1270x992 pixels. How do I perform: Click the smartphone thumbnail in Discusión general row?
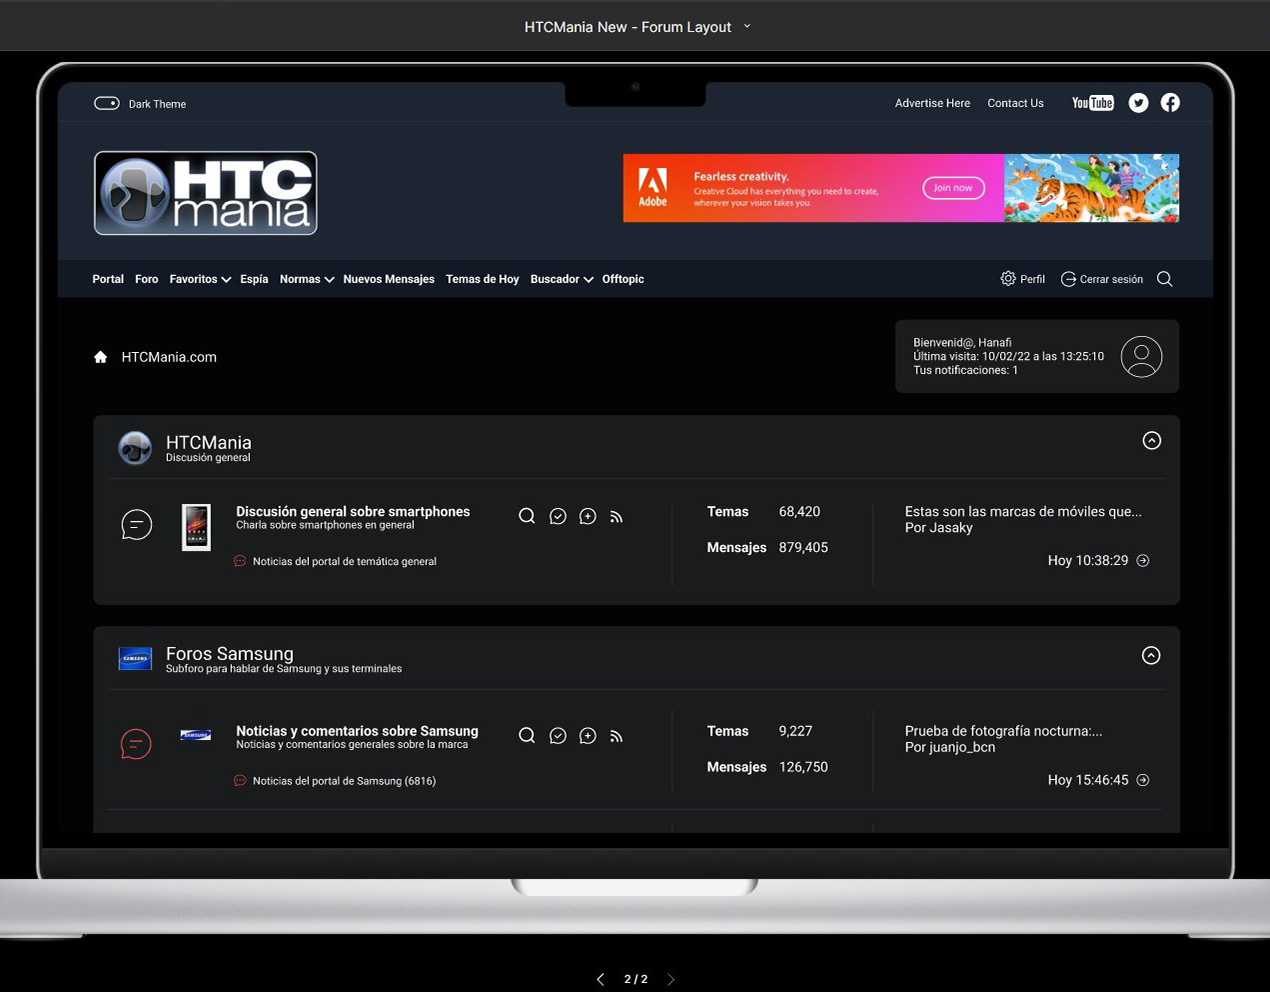click(x=196, y=527)
